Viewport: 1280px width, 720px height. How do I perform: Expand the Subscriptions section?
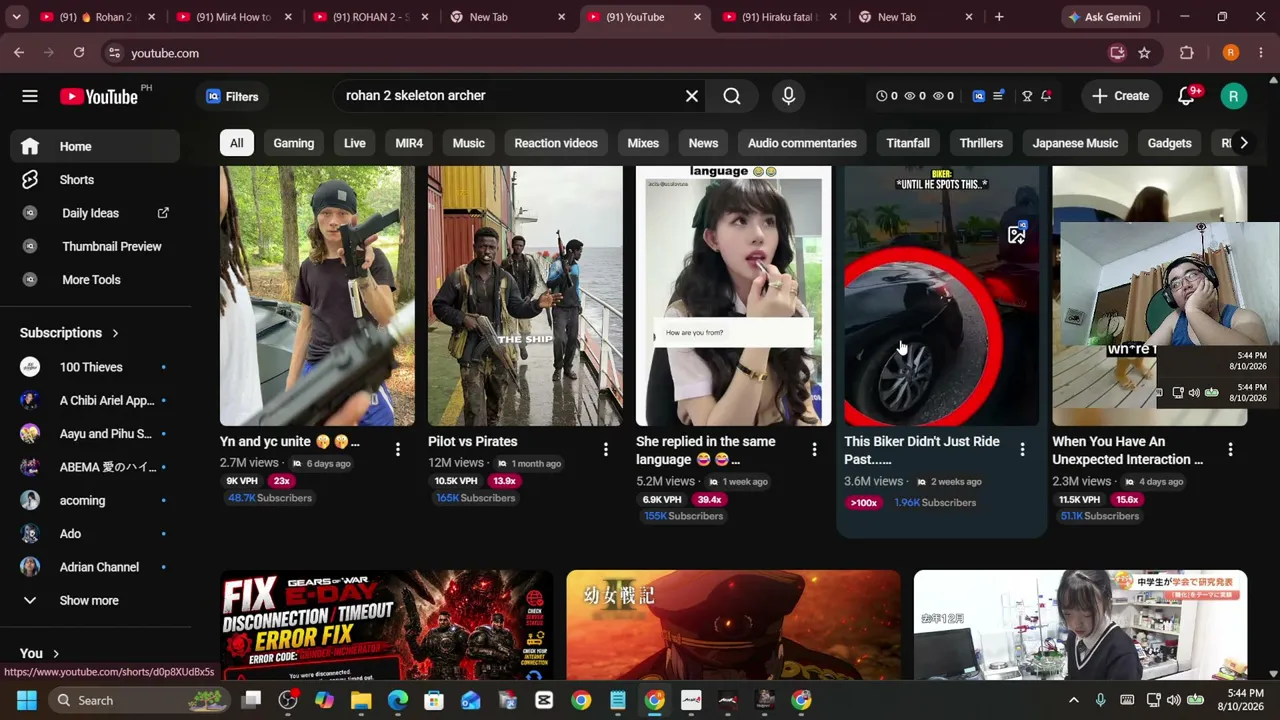coord(70,333)
